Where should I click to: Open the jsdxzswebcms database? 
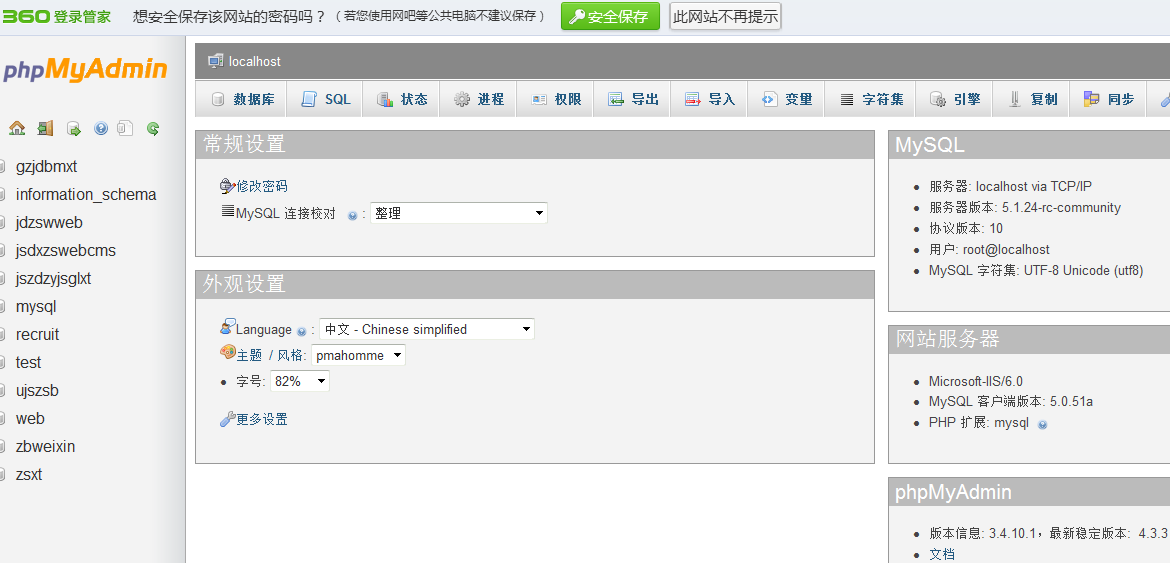click(x=66, y=251)
